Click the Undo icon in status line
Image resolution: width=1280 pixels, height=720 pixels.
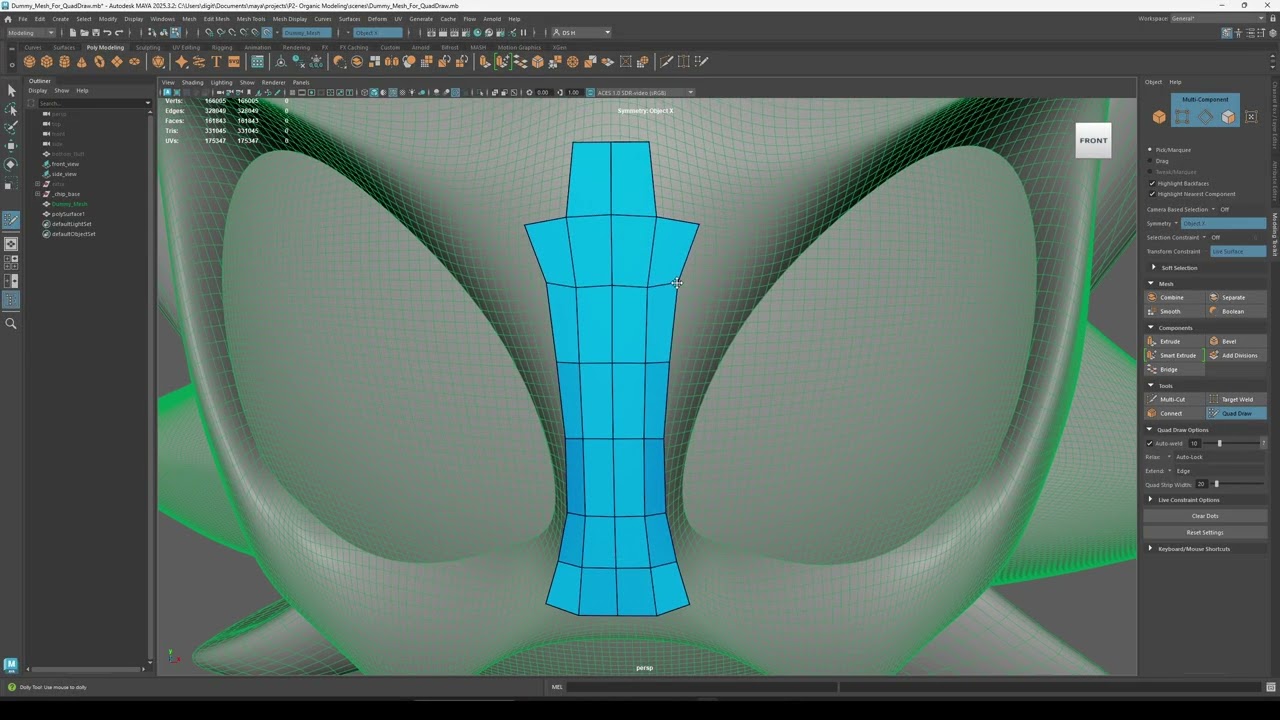[x=107, y=33]
